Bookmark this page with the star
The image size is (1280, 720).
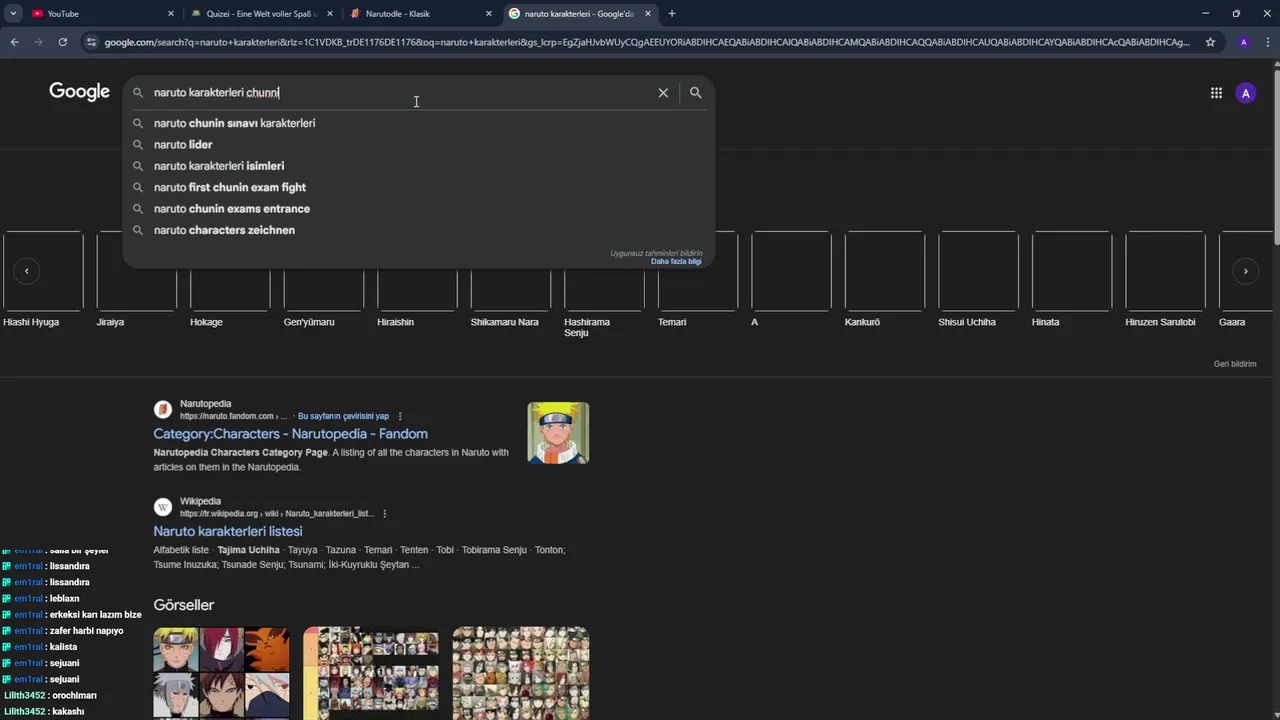1210,42
